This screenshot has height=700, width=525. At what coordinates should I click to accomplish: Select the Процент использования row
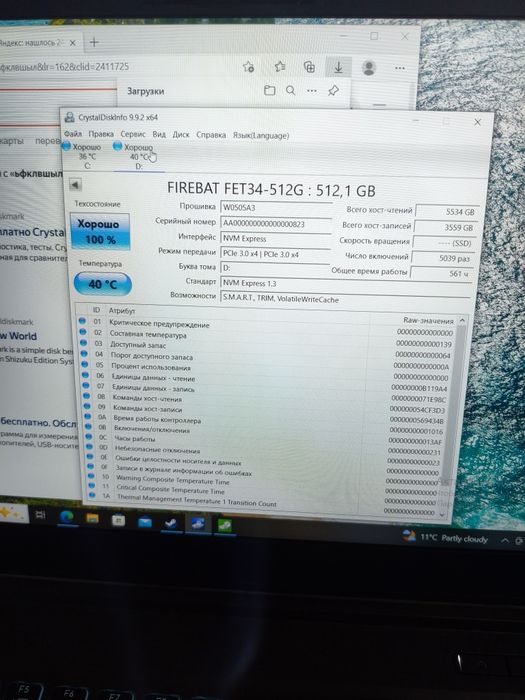pos(267,370)
